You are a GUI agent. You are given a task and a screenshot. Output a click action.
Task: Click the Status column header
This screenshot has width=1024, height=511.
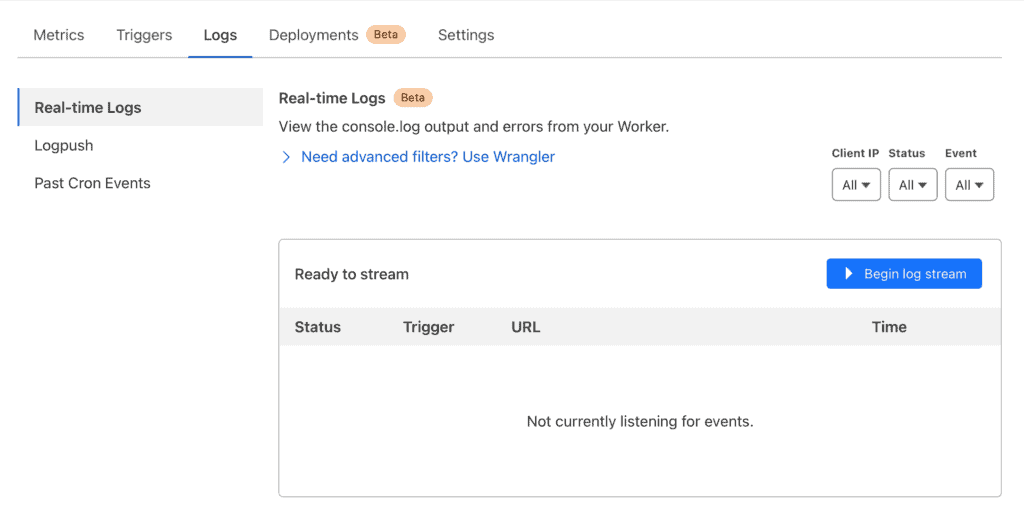point(318,327)
